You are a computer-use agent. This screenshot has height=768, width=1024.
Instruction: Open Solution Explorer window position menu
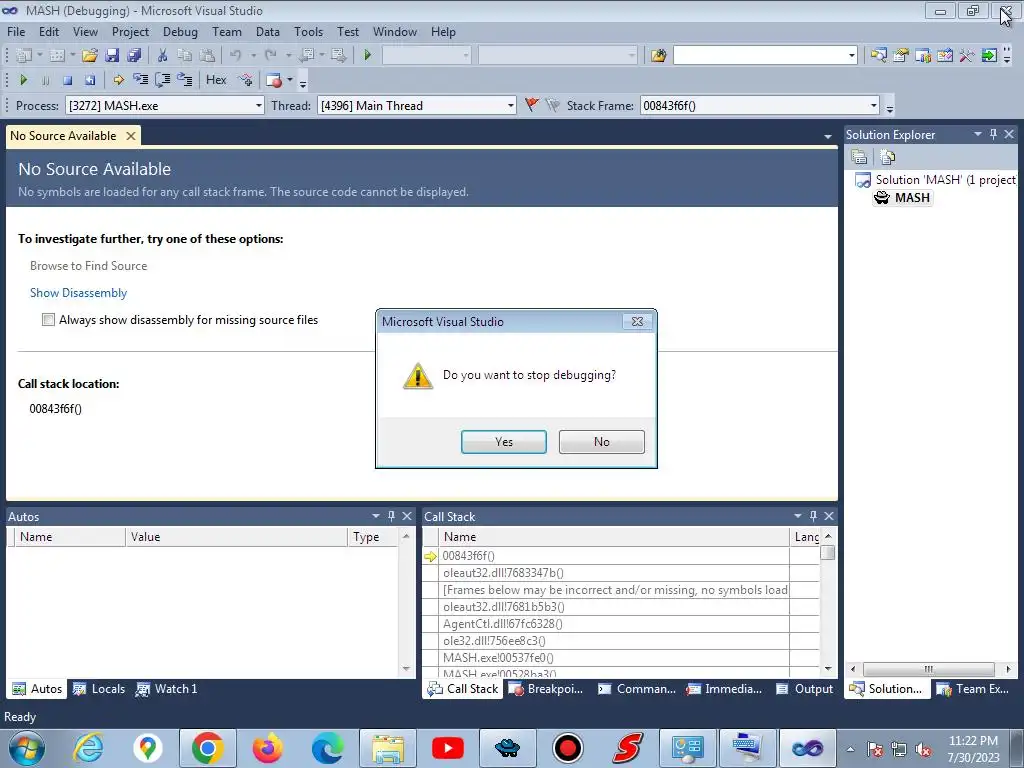pyautogui.click(x=978, y=134)
